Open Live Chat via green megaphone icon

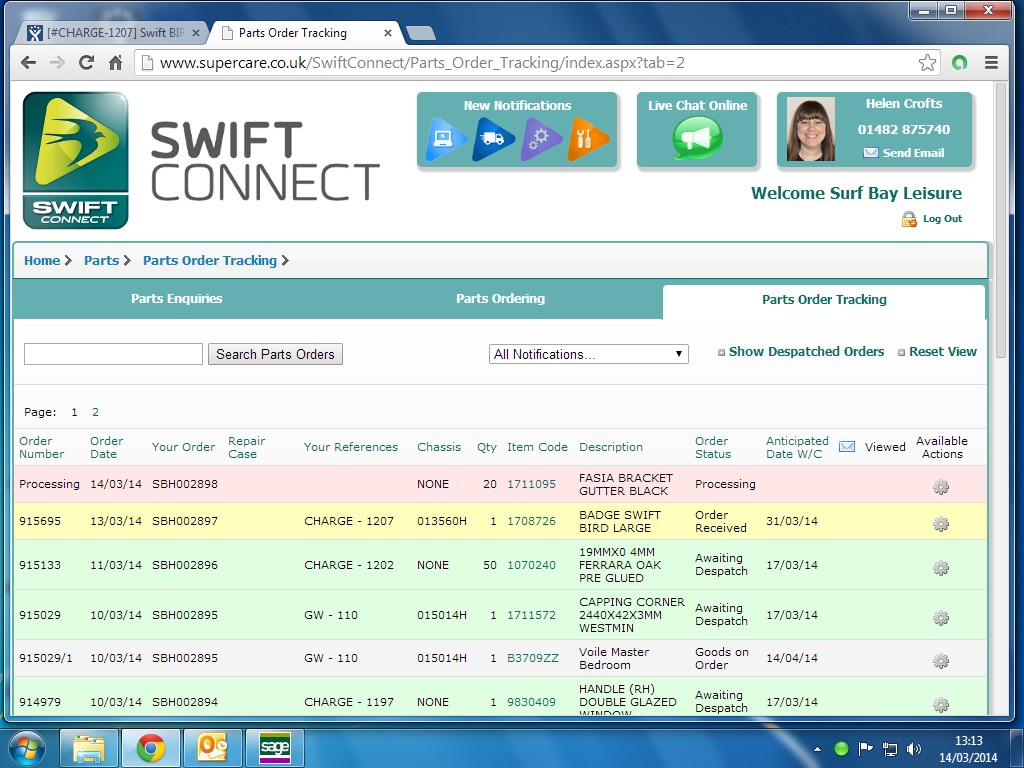697,138
